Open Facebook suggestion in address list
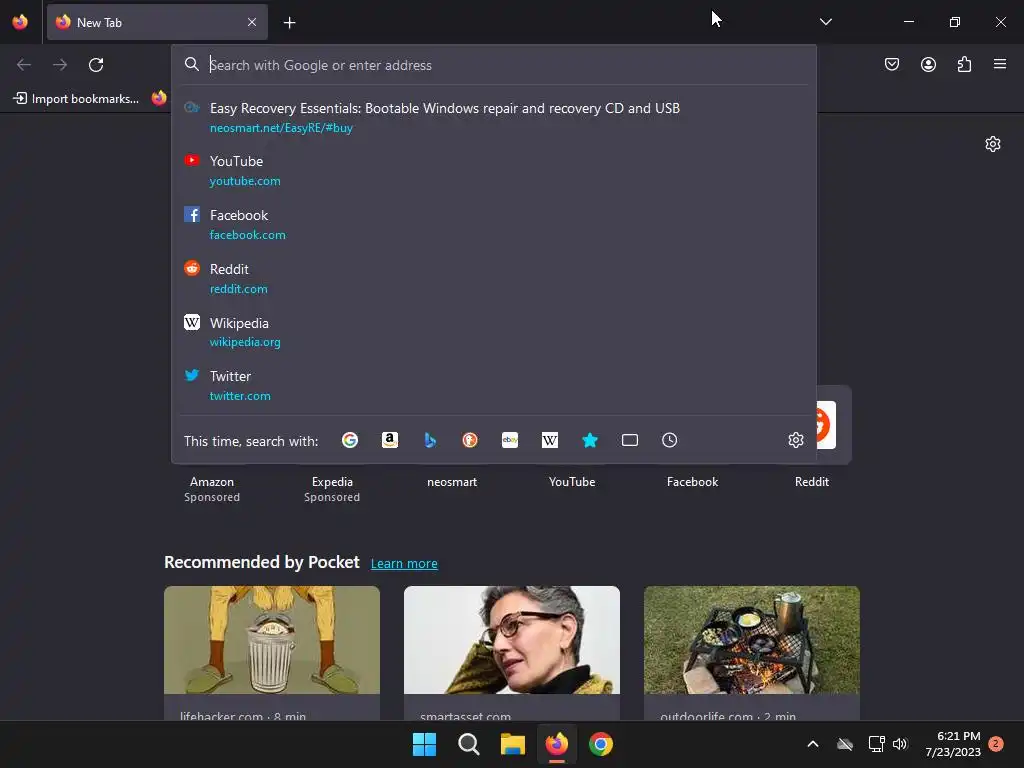 494,225
